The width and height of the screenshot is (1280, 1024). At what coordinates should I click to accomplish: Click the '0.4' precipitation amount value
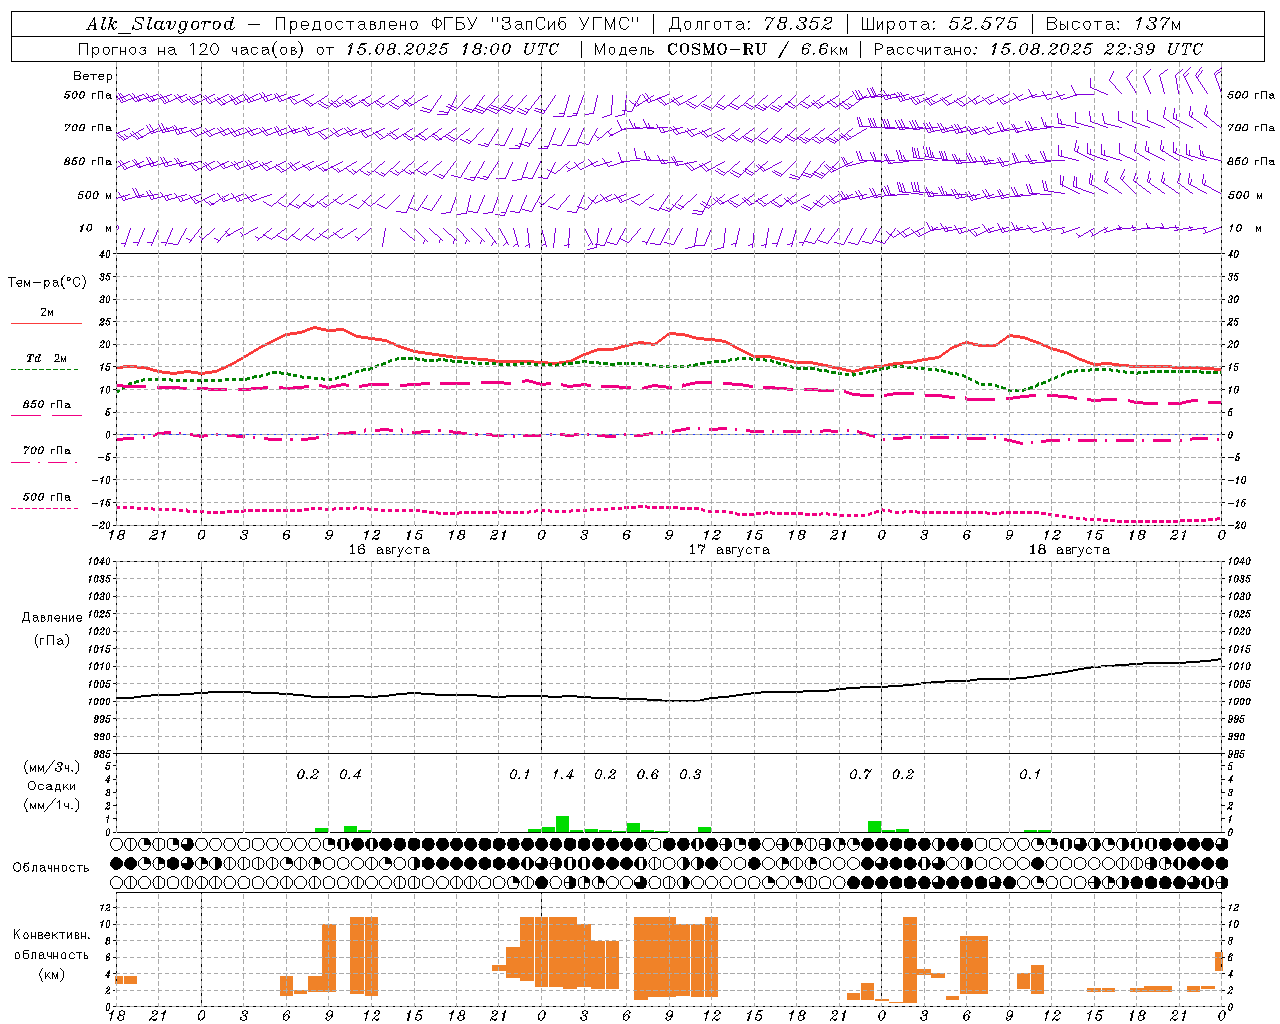pos(350,775)
